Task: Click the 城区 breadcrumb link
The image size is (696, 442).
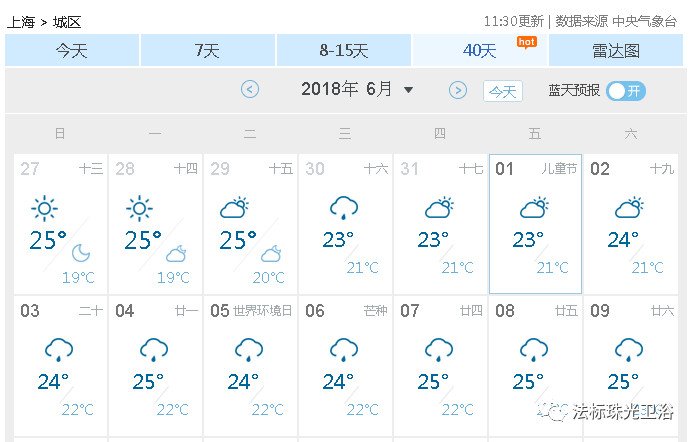Action: [x=67, y=21]
